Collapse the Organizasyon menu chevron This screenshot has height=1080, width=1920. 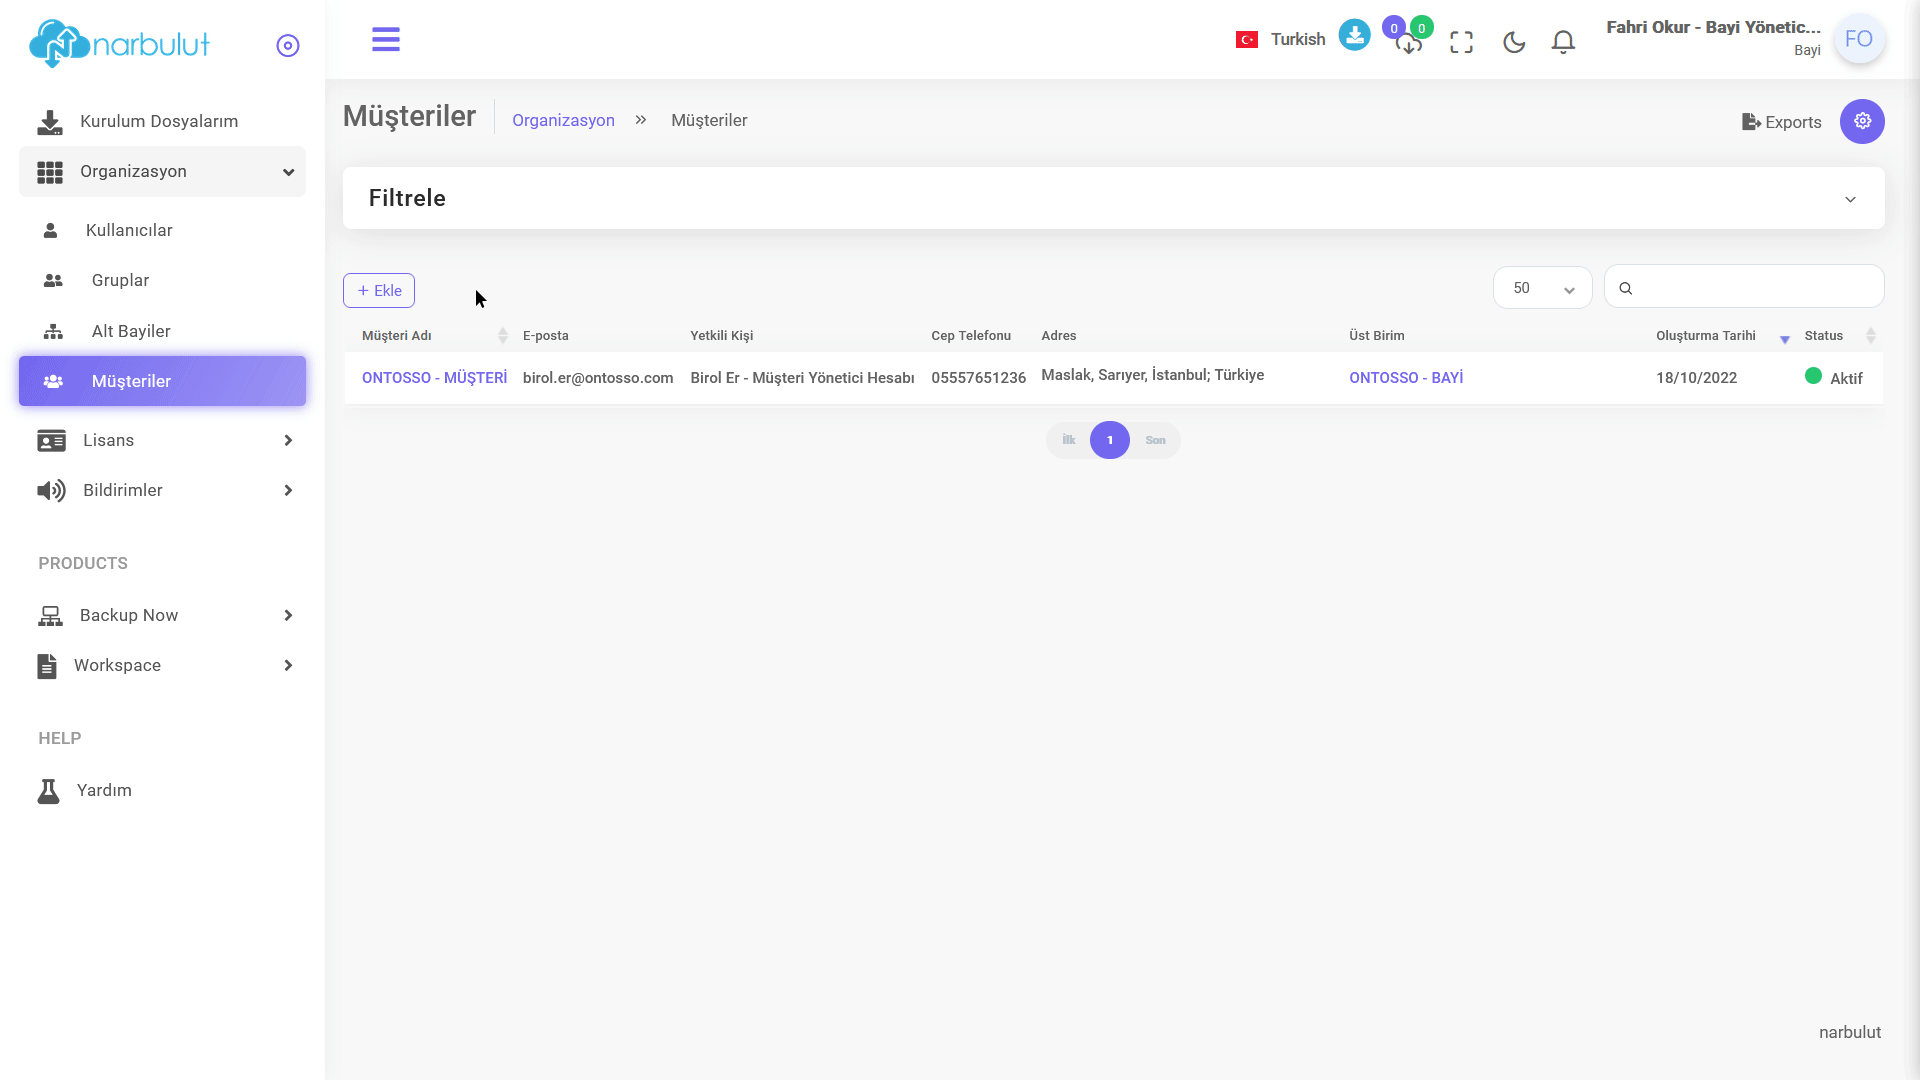(x=289, y=172)
